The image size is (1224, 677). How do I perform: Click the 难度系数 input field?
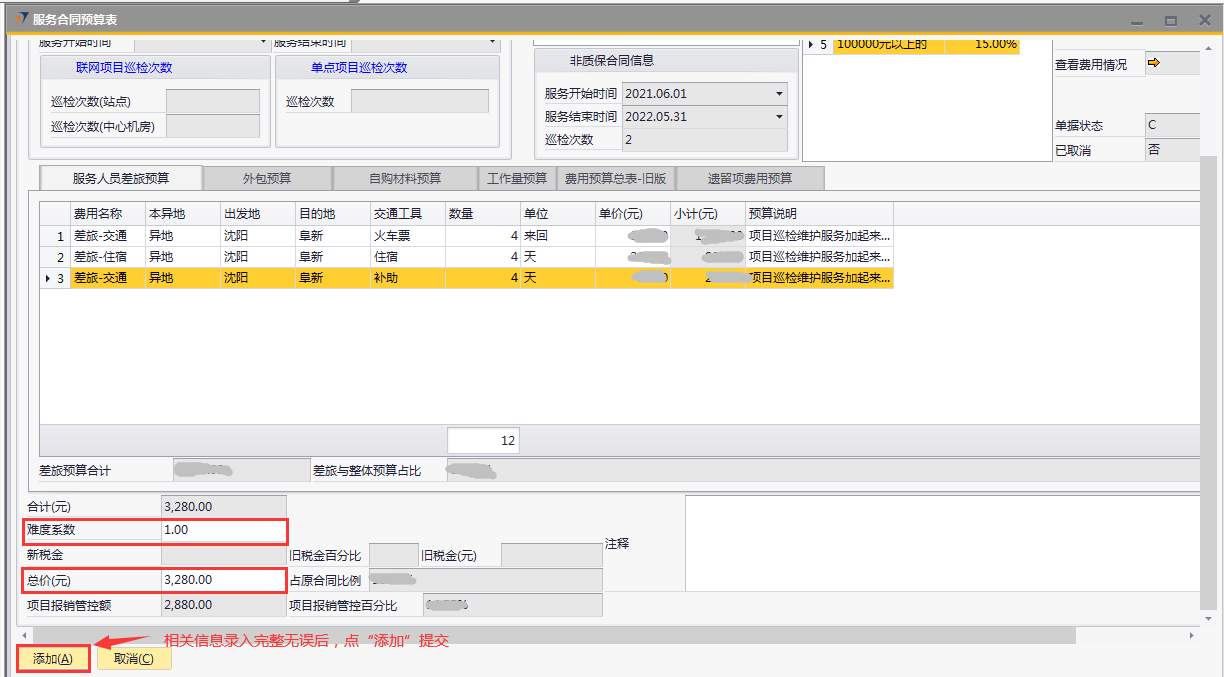223,530
